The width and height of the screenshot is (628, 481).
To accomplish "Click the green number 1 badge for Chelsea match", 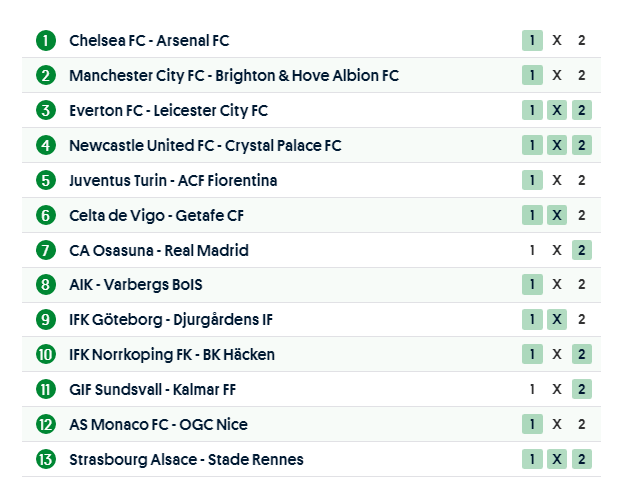I will 46,41.
